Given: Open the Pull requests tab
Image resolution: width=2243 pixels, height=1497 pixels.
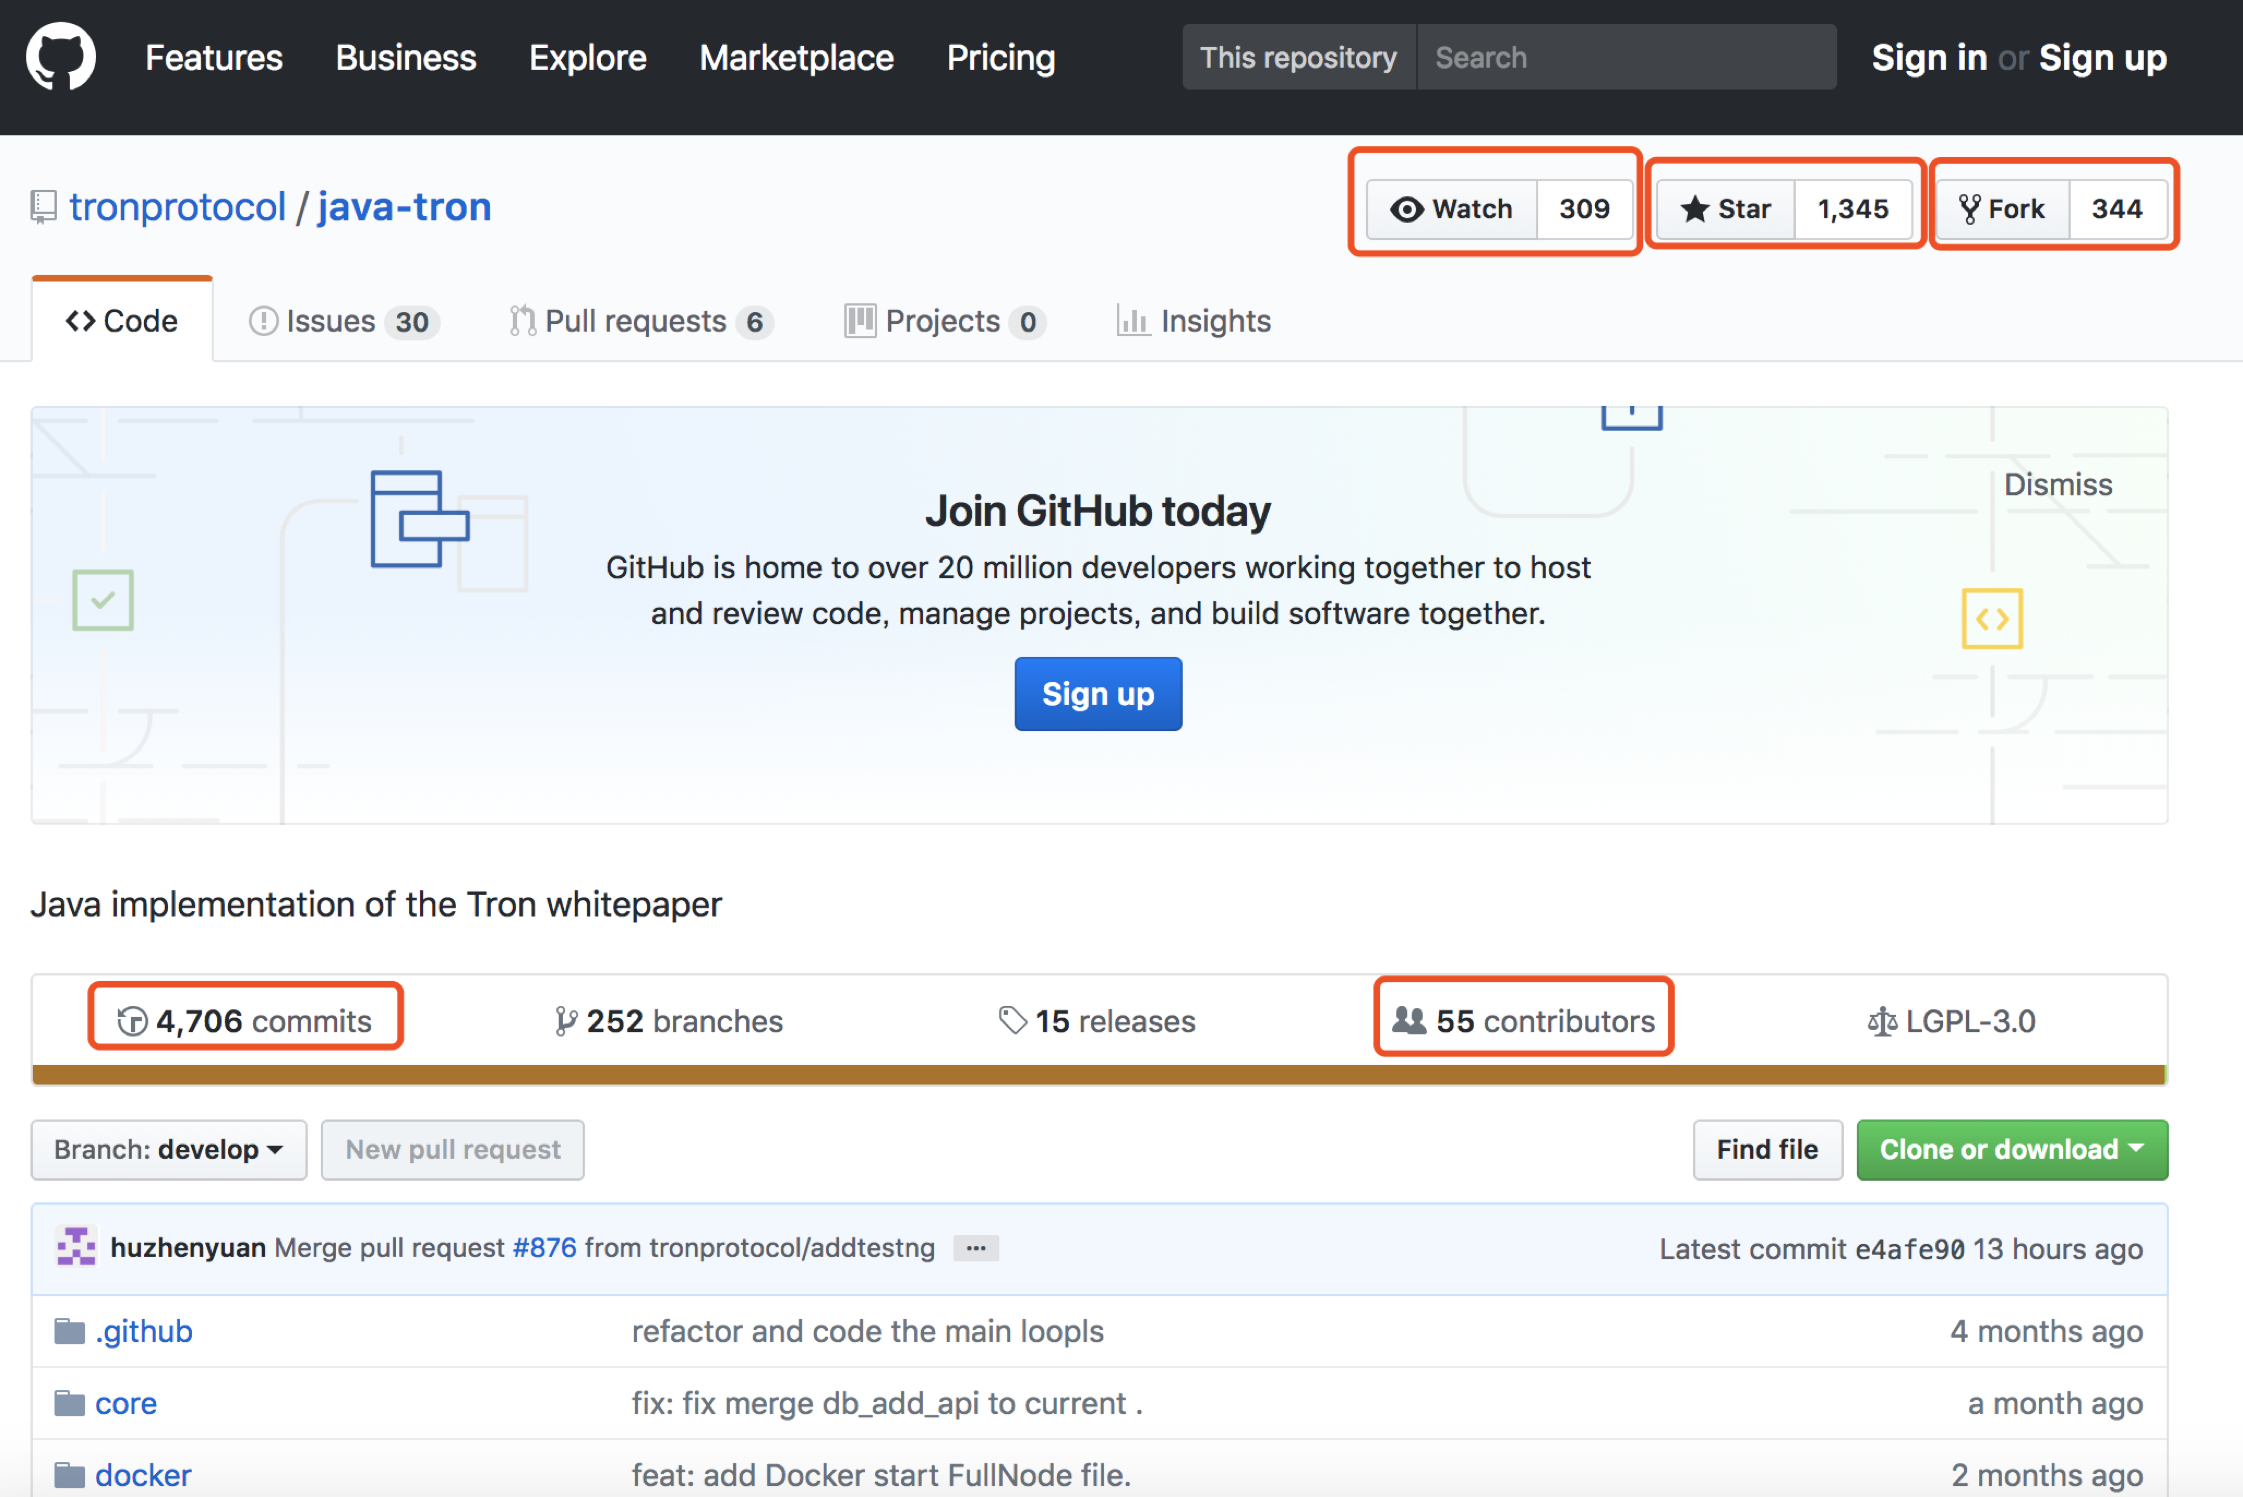Looking at the screenshot, I should click(x=641, y=321).
